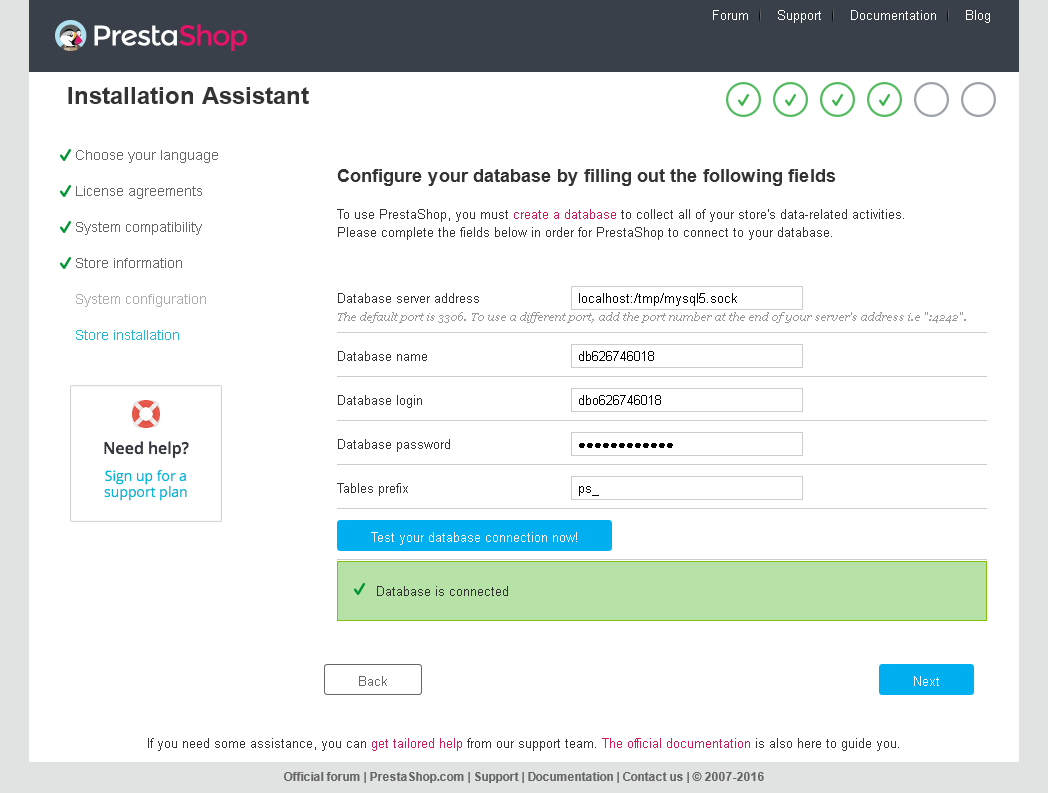Click the first completed step circle
The image size is (1048, 793).
tap(743, 100)
